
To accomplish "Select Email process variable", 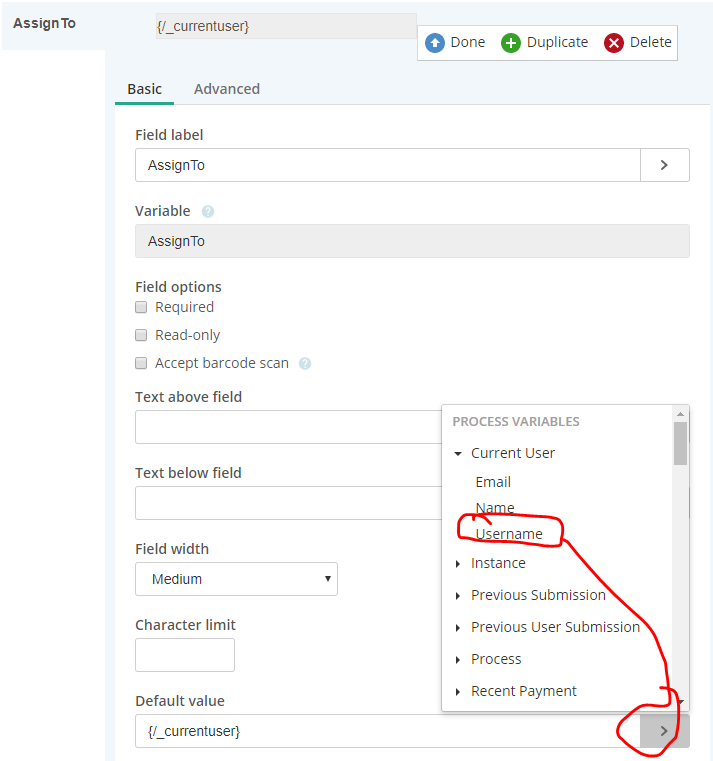I will (493, 482).
